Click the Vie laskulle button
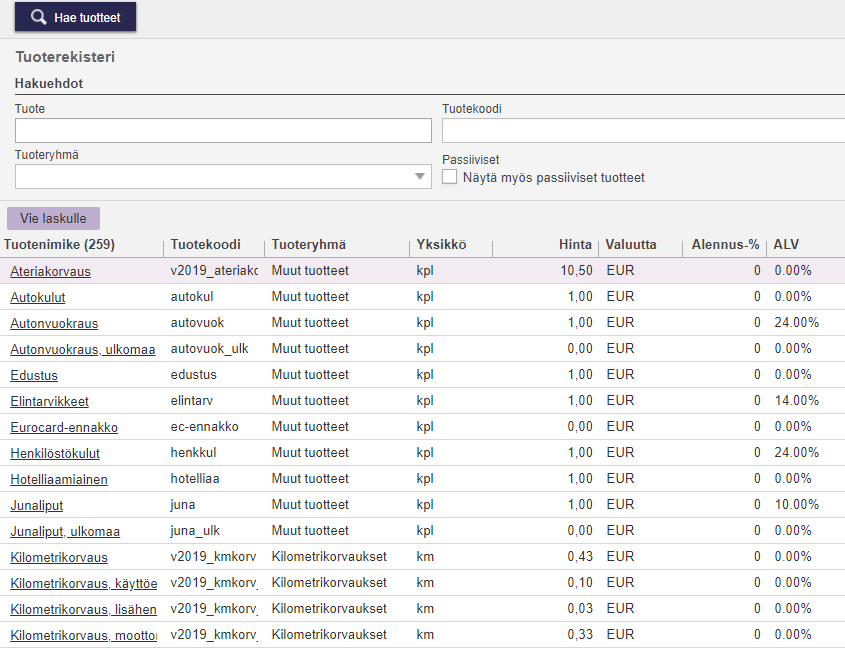Image resolution: width=845 pixels, height=650 pixels. coord(53,218)
